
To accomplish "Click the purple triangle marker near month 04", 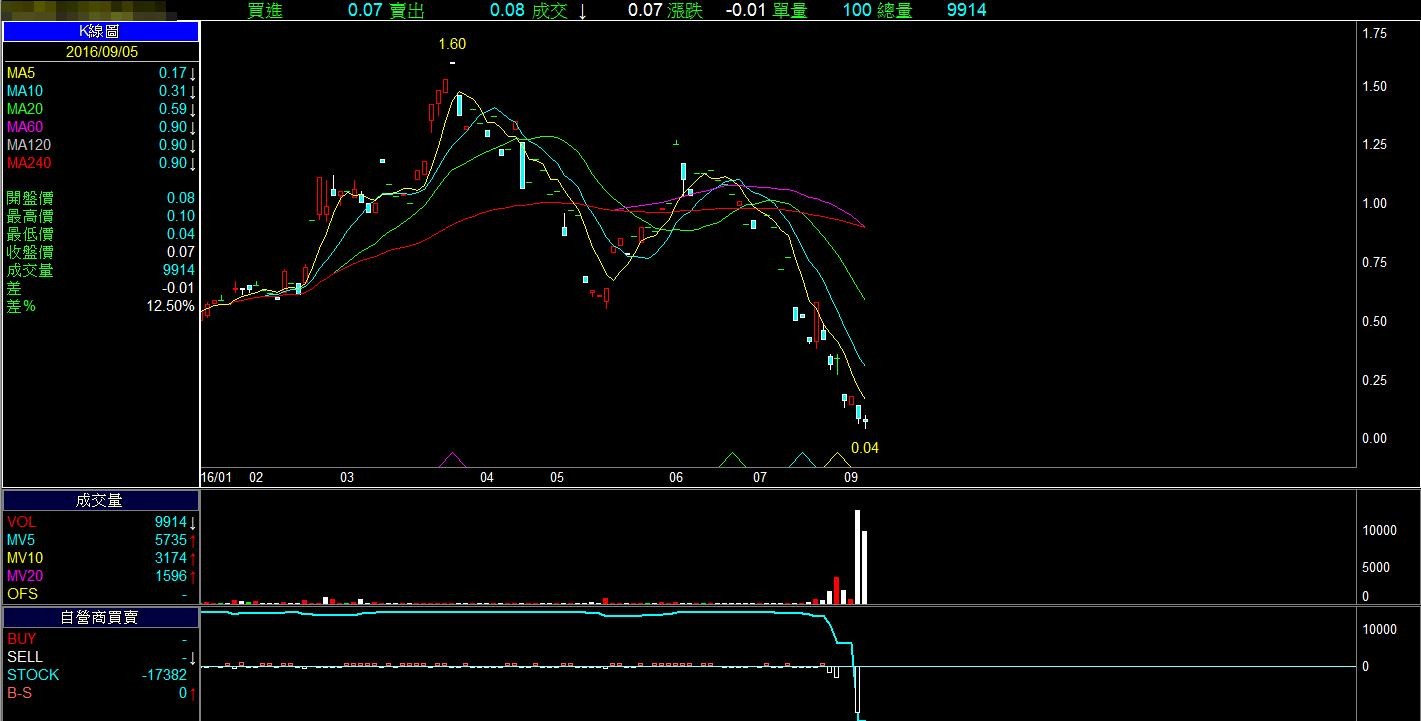I will (x=453, y=460).
